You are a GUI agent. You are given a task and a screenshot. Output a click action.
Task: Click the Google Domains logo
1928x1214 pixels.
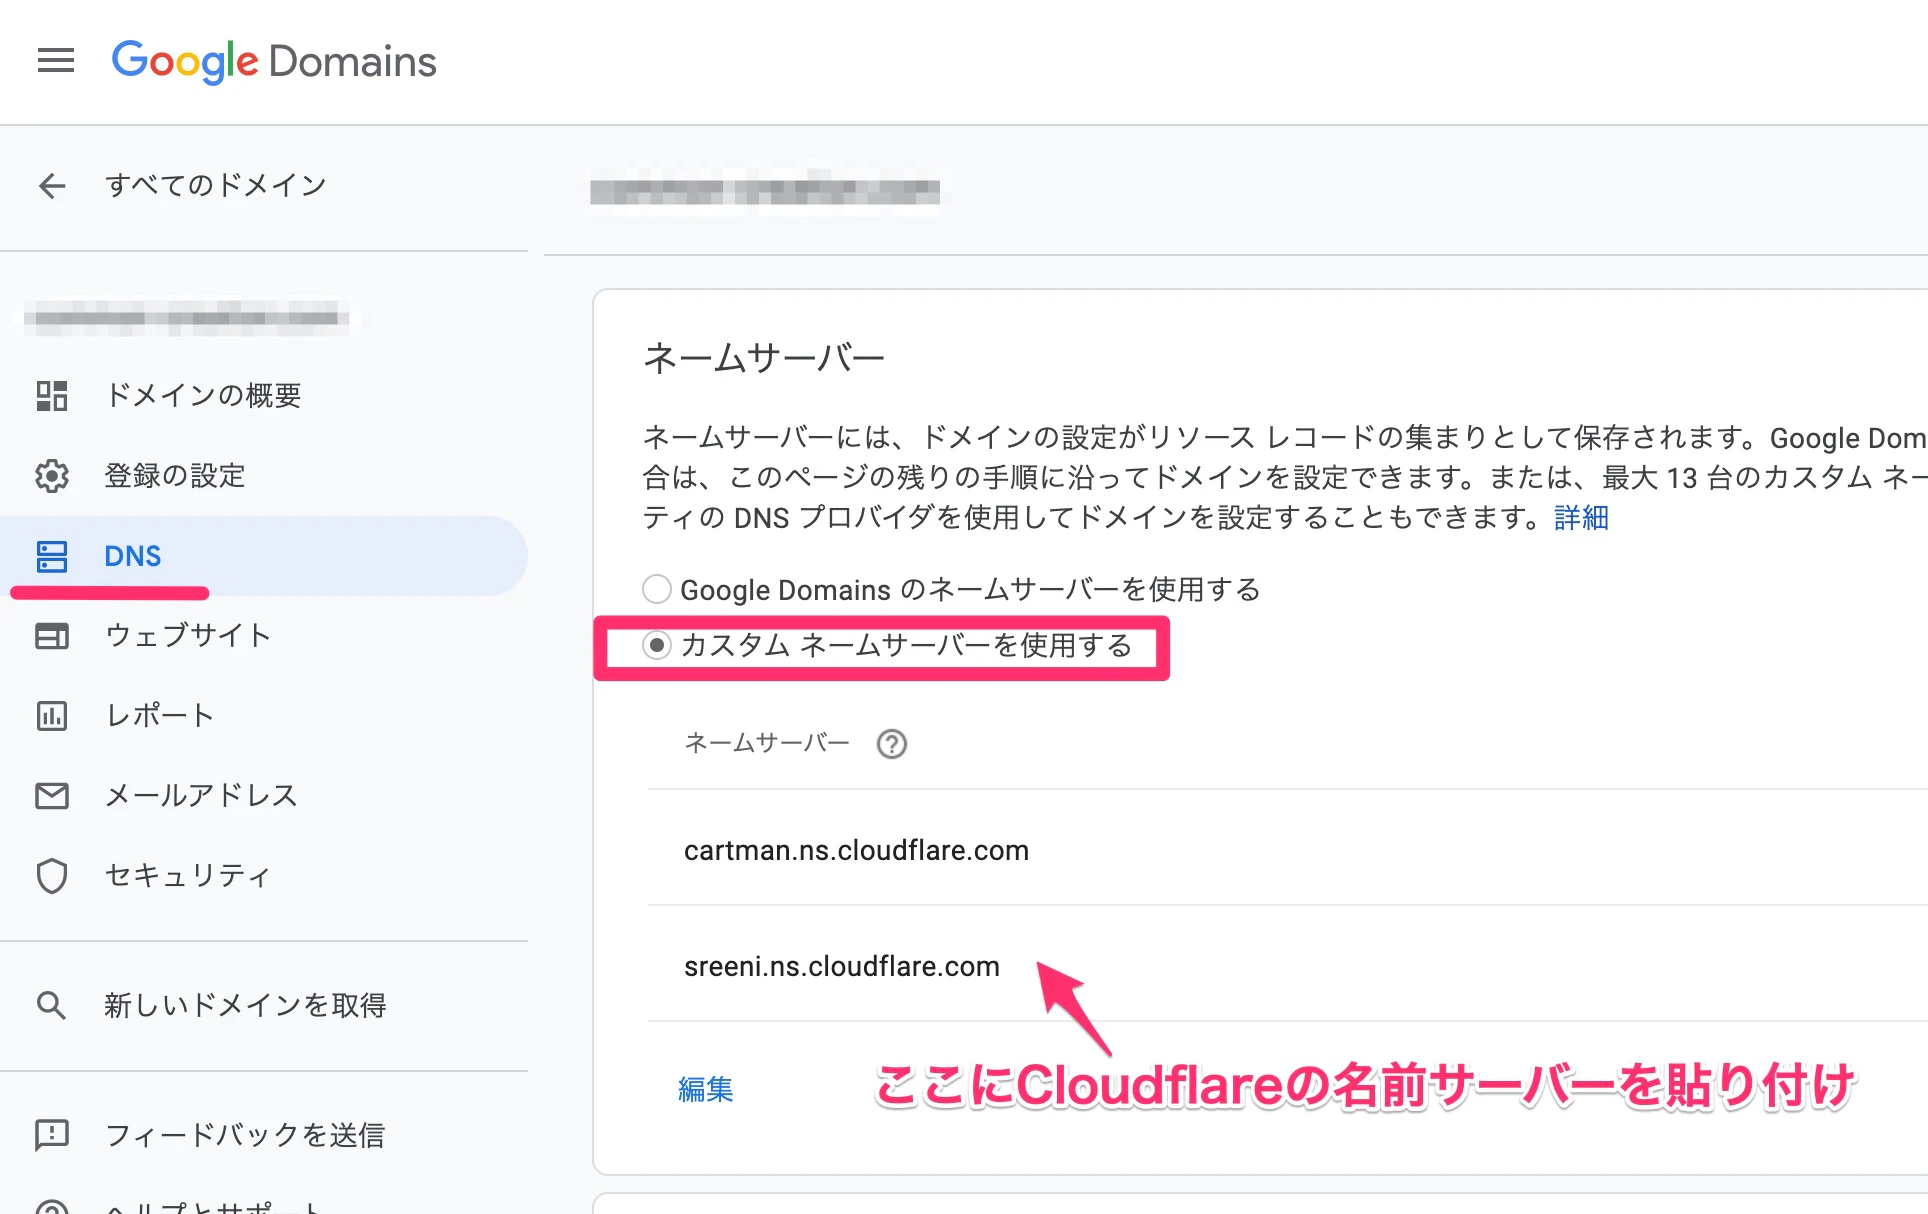(274, 62)
